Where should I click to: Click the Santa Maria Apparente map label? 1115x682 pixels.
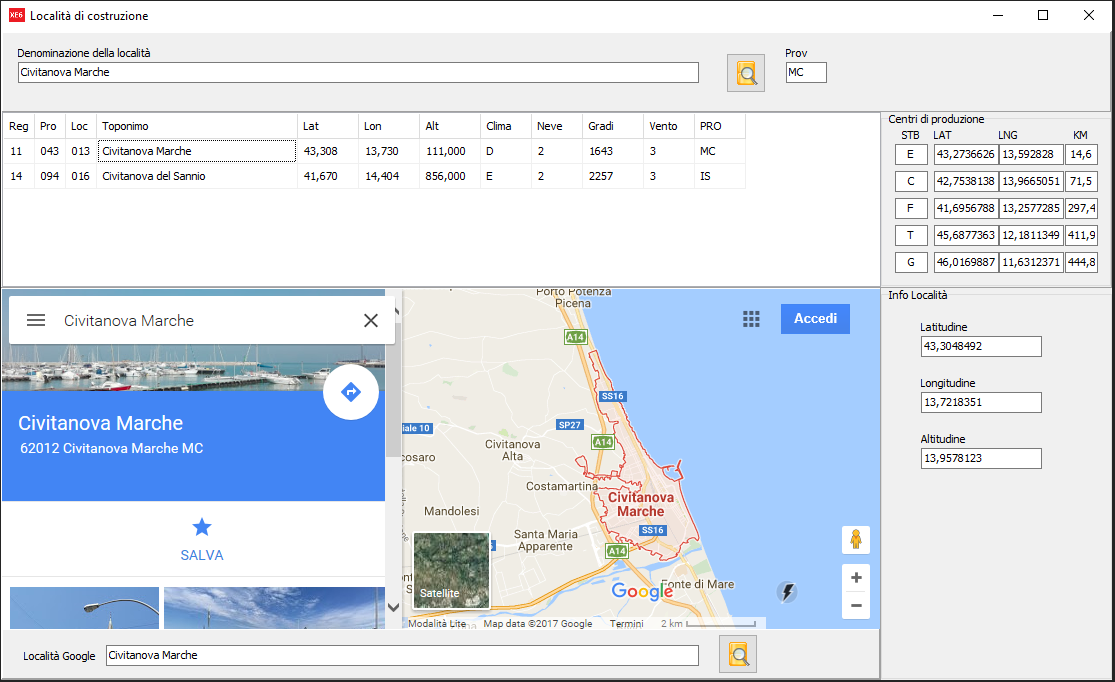click(x=545, y=540)
